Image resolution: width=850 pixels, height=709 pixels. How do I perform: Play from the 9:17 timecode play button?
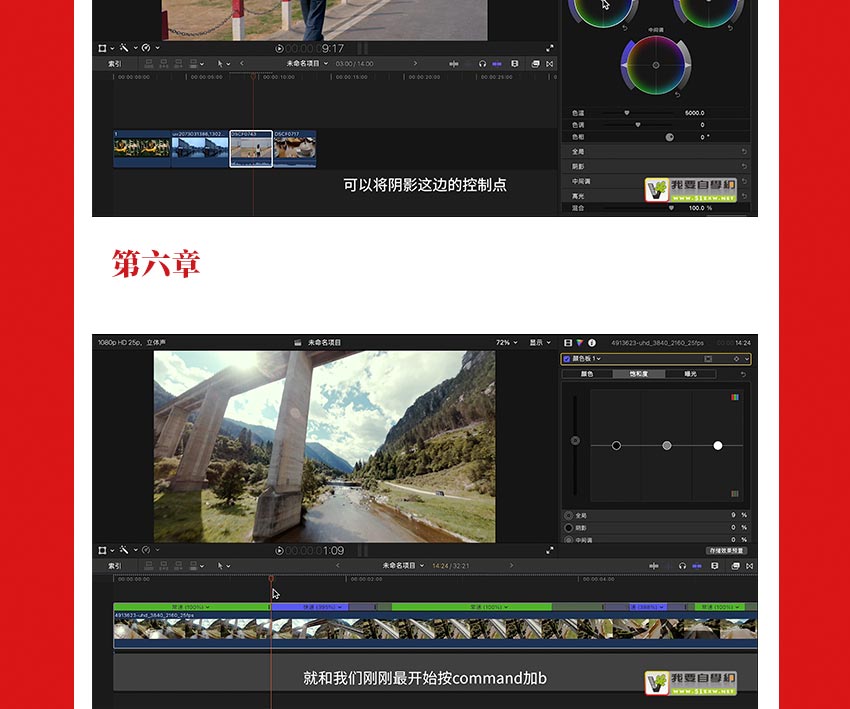click(x=279, y=49)
